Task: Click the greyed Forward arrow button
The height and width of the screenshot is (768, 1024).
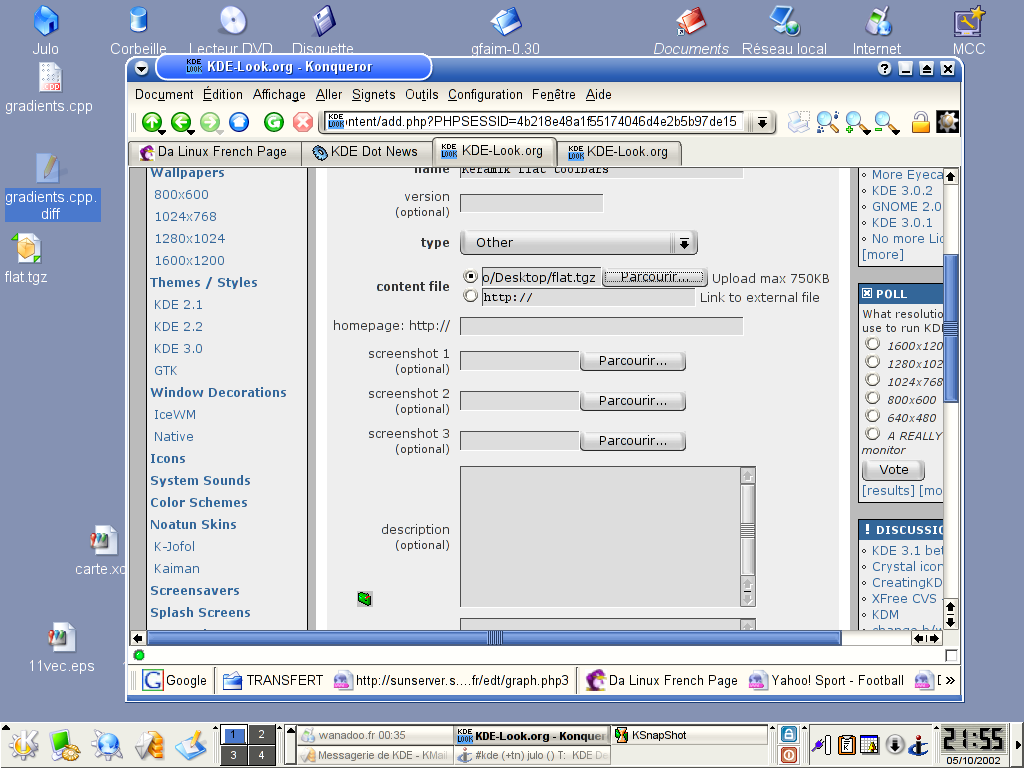Action: tap(210, 121)
